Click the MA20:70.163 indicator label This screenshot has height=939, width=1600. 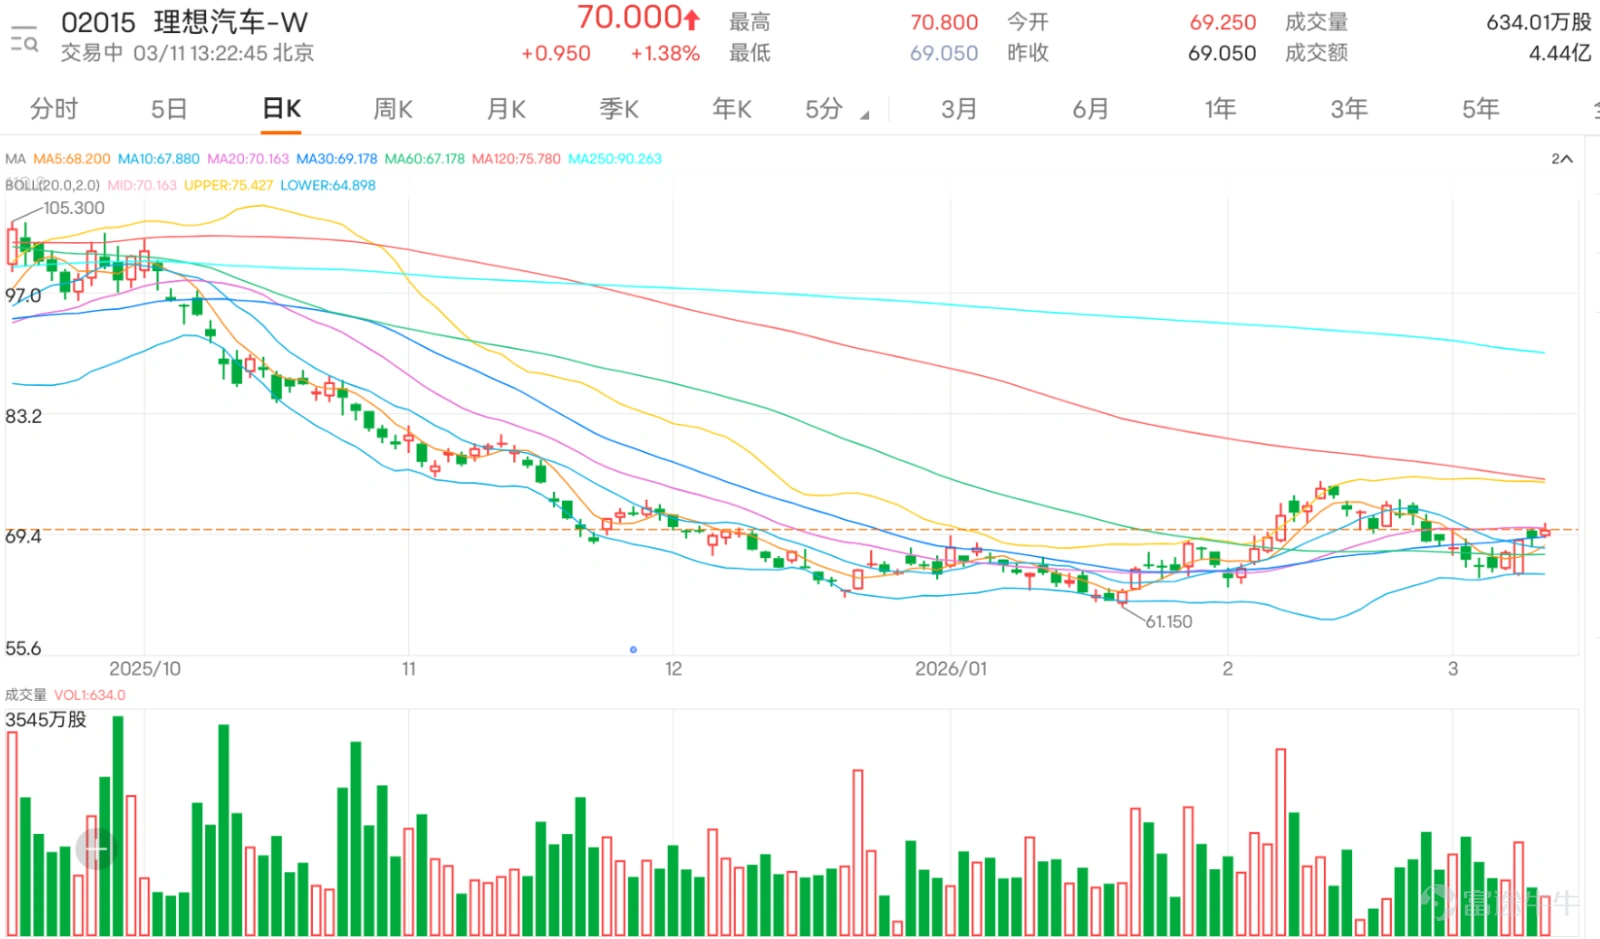coord(248,159)
